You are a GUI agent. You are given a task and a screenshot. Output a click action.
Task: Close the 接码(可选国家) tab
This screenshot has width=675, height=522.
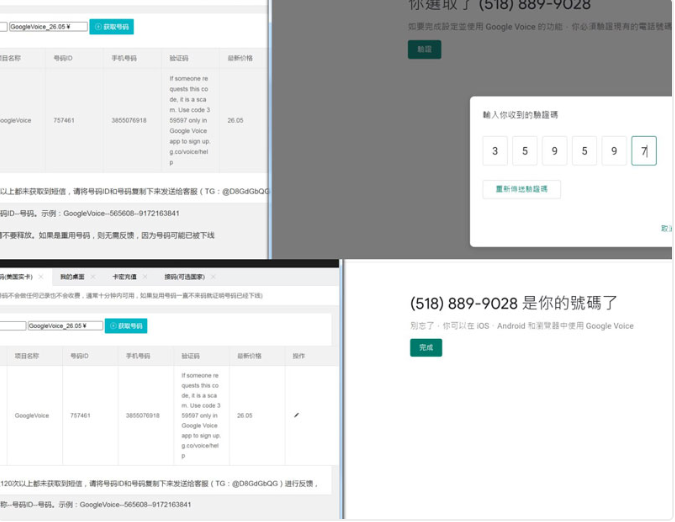[x=214, y=277]
